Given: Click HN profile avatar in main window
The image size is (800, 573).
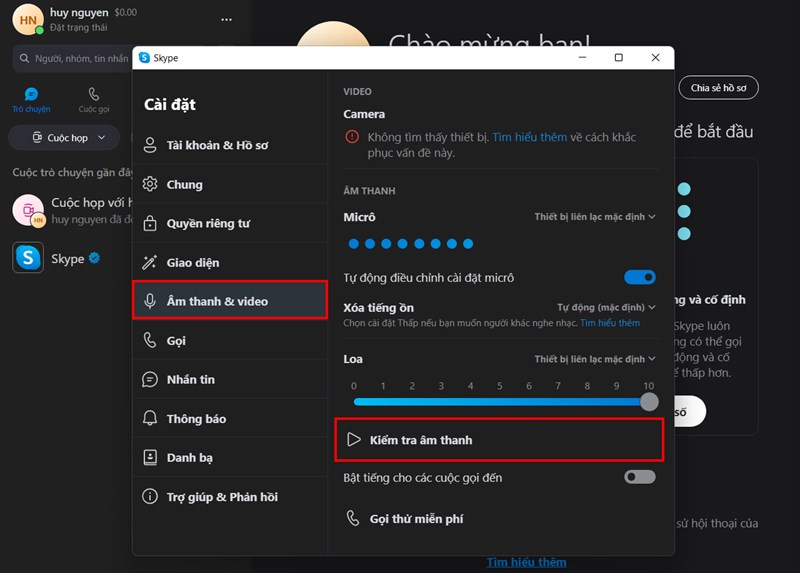Looking at the screenshot, I should click(28, 20).
